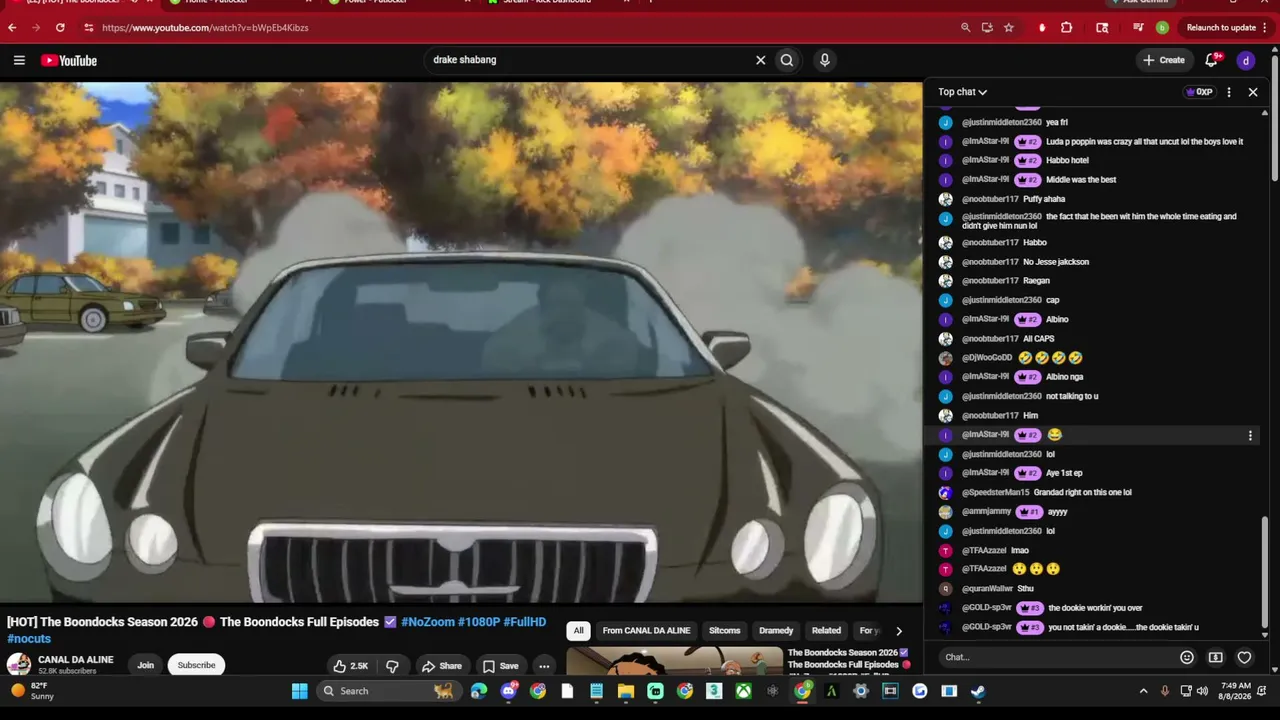Open the YouTube guide hamburger menu

19,60
